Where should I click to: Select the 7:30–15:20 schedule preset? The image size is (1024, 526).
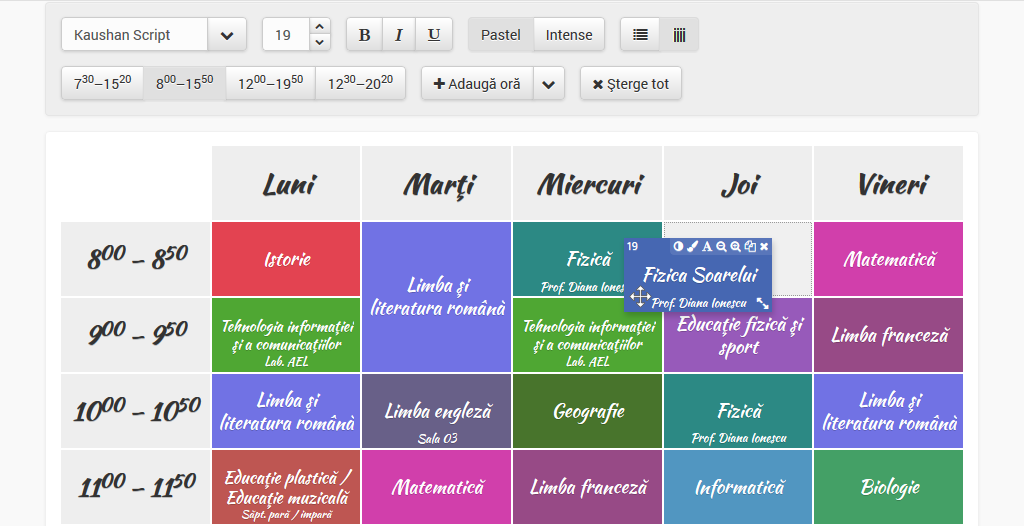pyautogui.click(x=103, y=84)
